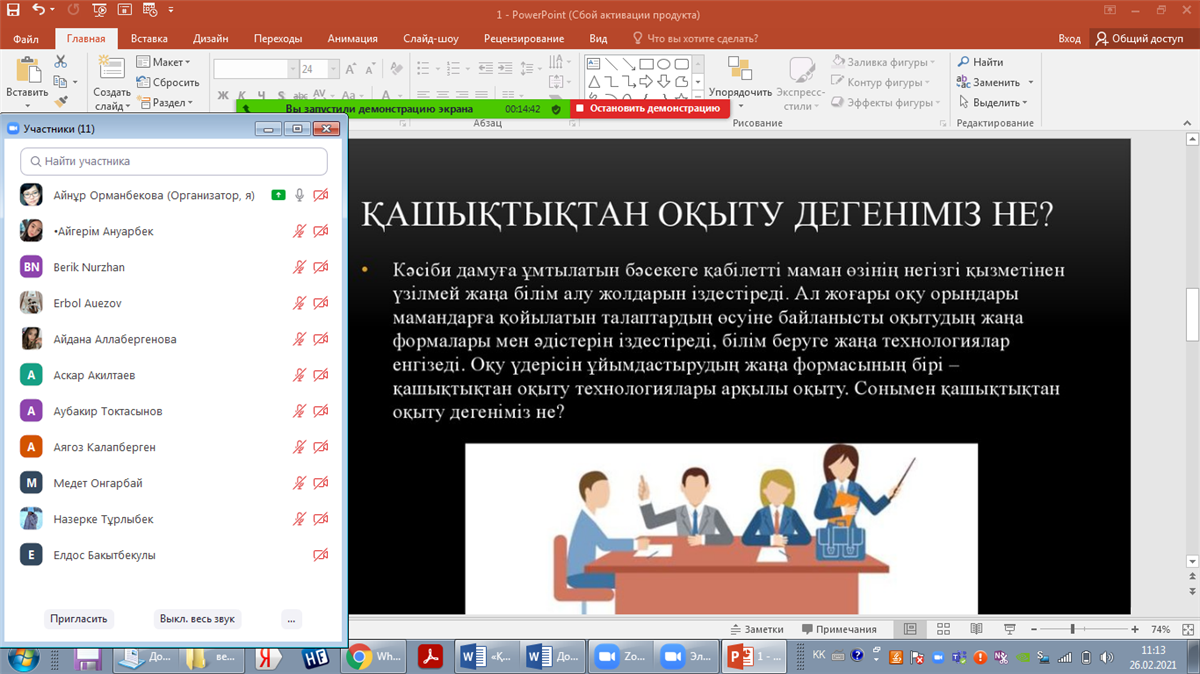Open the Вставка ribbon tab
This screenshot has height=674, width=1200.
click(x=149, y=38)
